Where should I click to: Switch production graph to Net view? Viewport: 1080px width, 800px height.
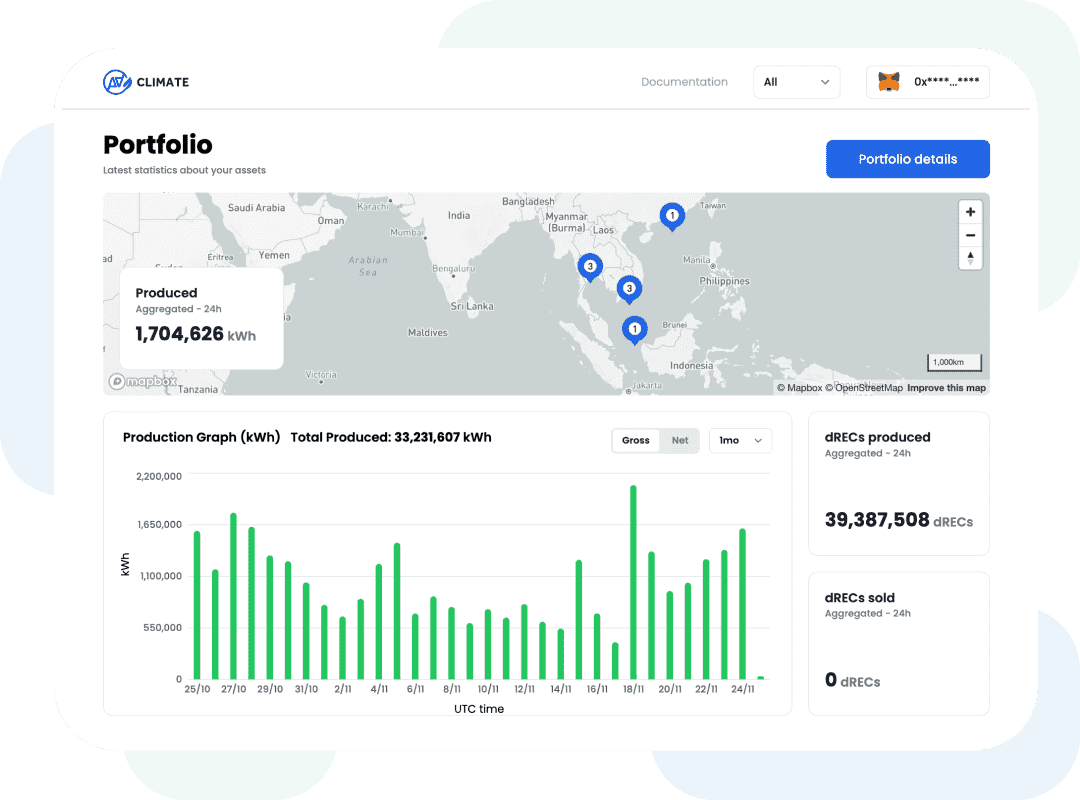pos(679,440)
